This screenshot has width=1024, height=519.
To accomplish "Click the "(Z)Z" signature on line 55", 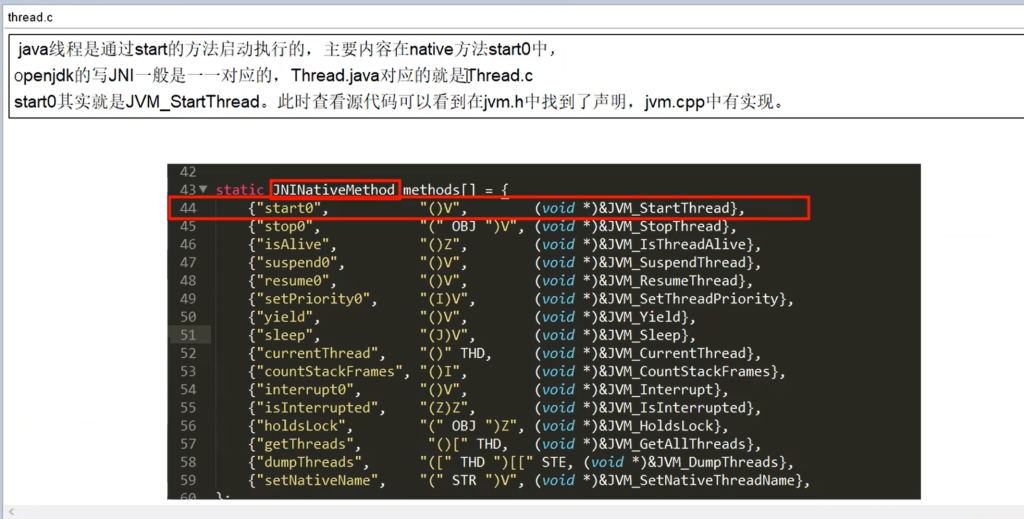I will (444, 408).
